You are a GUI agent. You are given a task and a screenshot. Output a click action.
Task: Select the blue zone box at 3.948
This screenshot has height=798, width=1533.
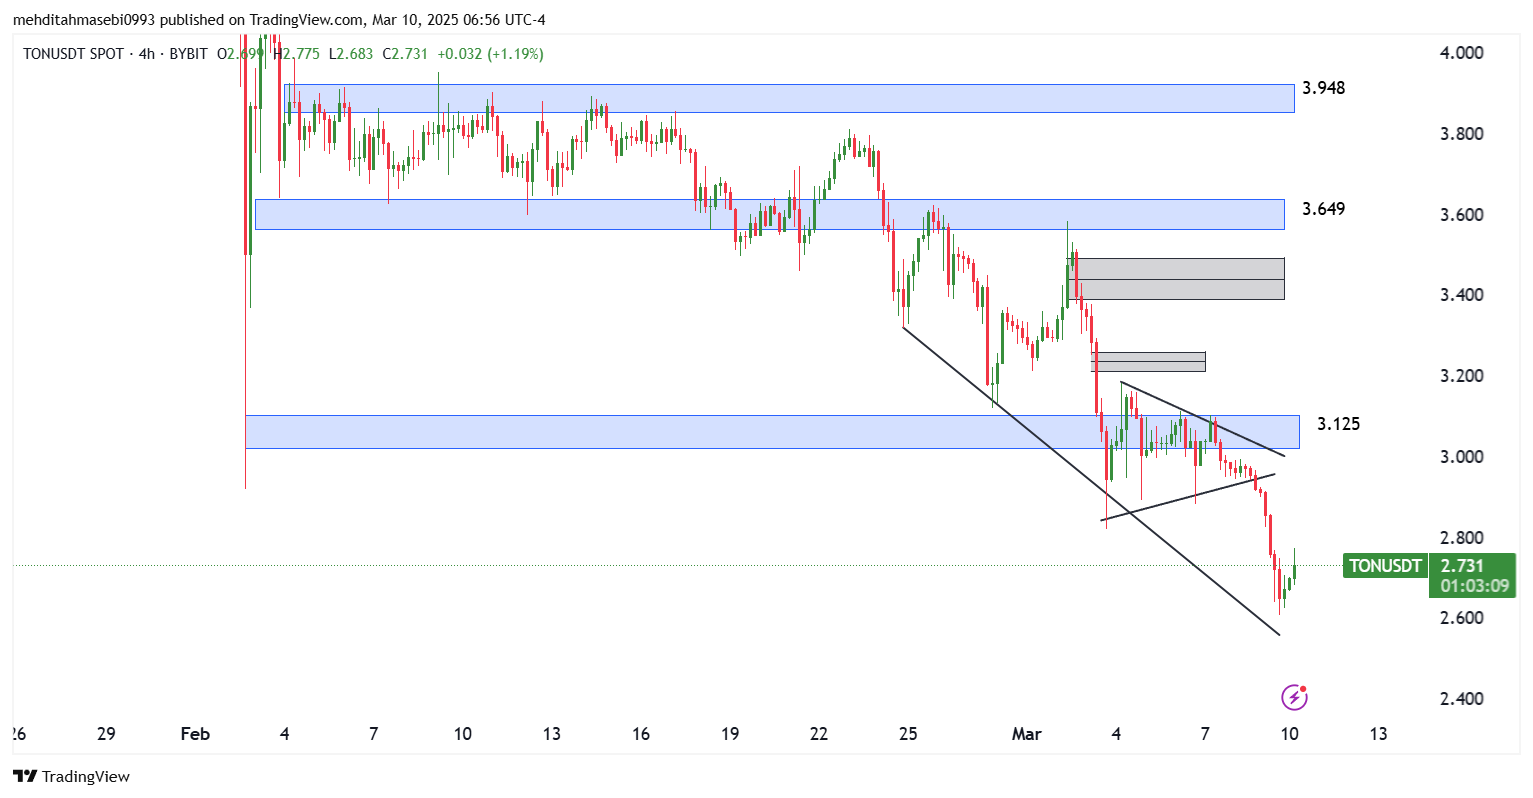[789, 98]
